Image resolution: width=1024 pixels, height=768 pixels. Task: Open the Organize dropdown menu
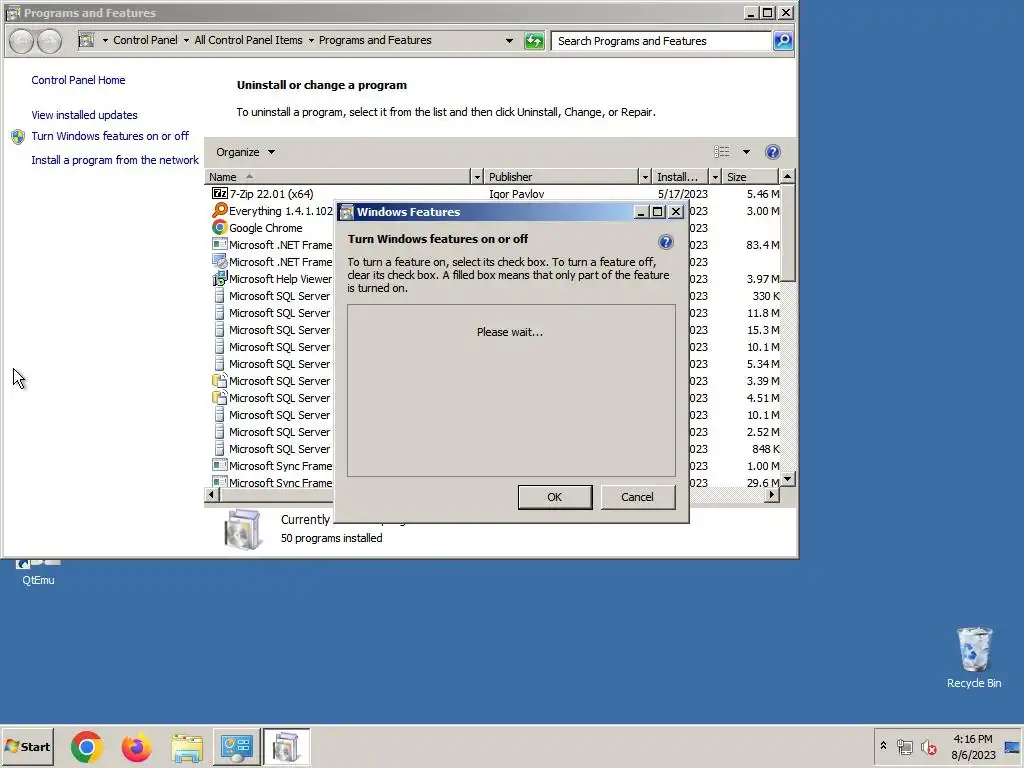click(x=245, y=152)
